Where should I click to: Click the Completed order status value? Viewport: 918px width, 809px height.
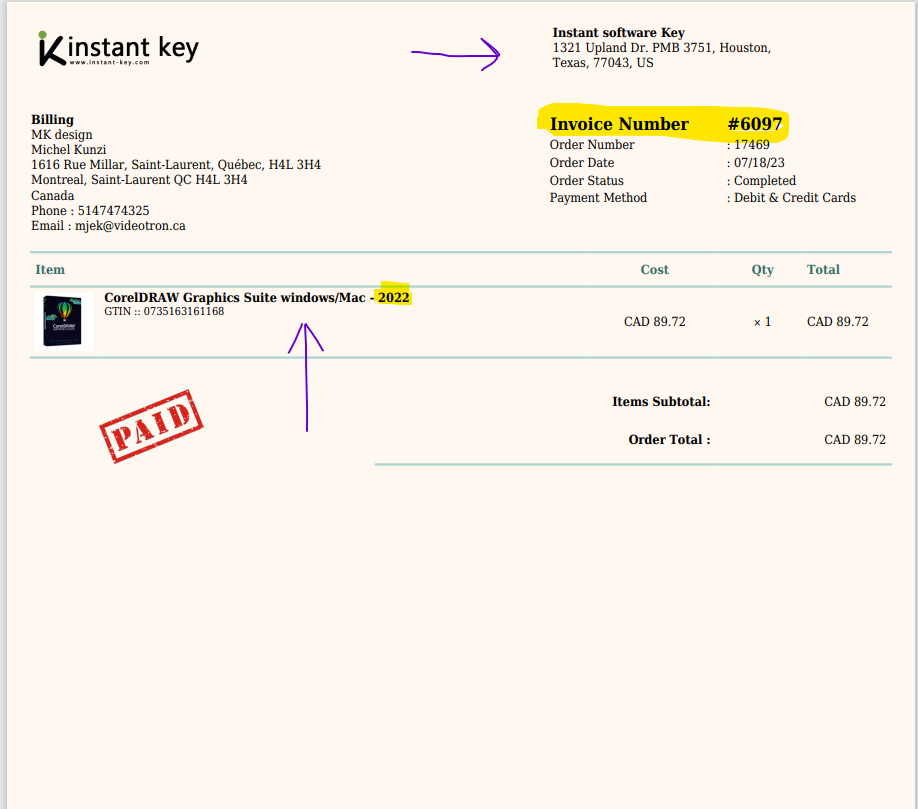tap(764, 181)
